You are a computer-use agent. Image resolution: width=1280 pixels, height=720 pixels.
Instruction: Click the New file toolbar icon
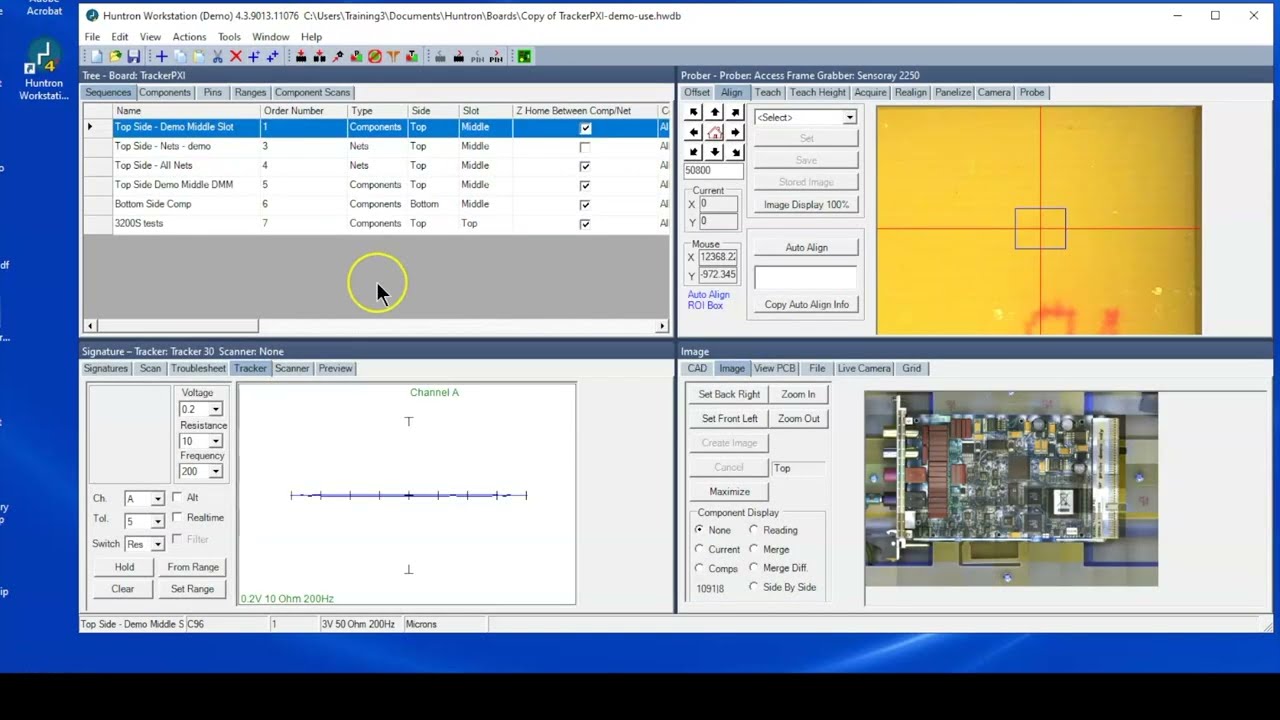[96, 56]
